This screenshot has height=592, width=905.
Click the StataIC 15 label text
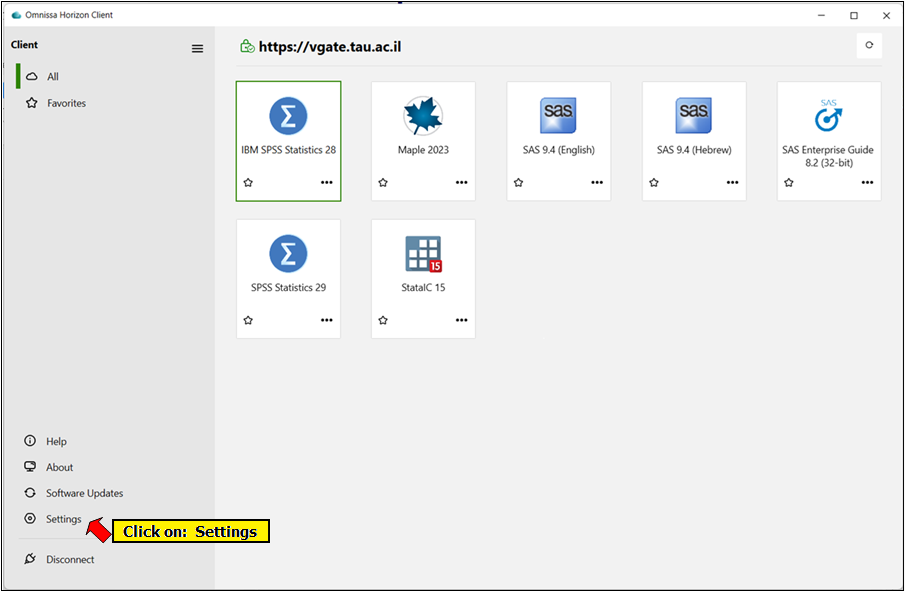point(423,287)
